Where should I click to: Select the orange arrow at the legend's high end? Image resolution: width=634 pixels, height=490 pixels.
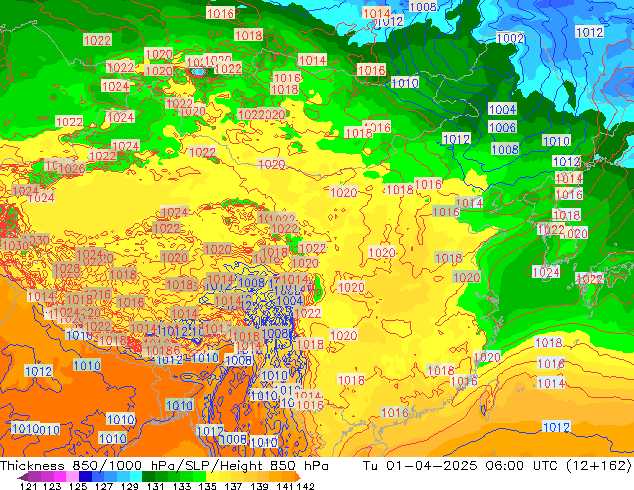coord(298,477)
